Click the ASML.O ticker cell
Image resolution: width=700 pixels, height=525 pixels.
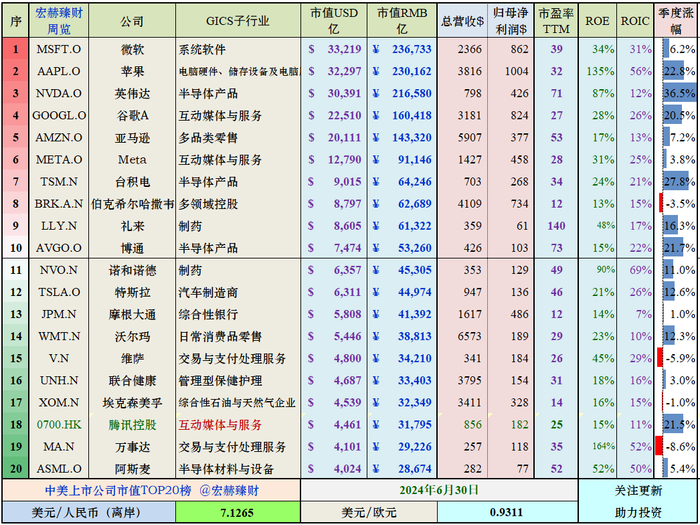point(59,469)
